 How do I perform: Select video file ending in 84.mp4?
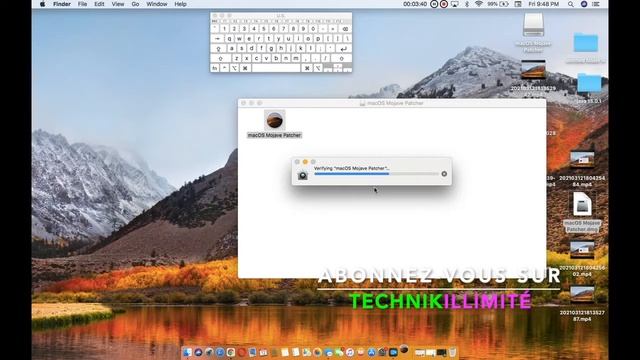pyautogui.click(x=582, y=160)
